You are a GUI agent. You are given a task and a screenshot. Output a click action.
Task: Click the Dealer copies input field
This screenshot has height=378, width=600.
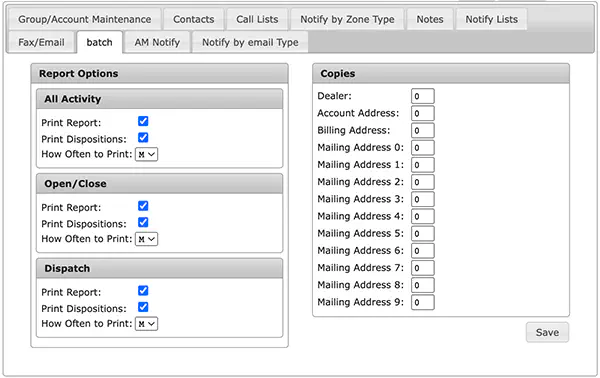tap(422, 96)
